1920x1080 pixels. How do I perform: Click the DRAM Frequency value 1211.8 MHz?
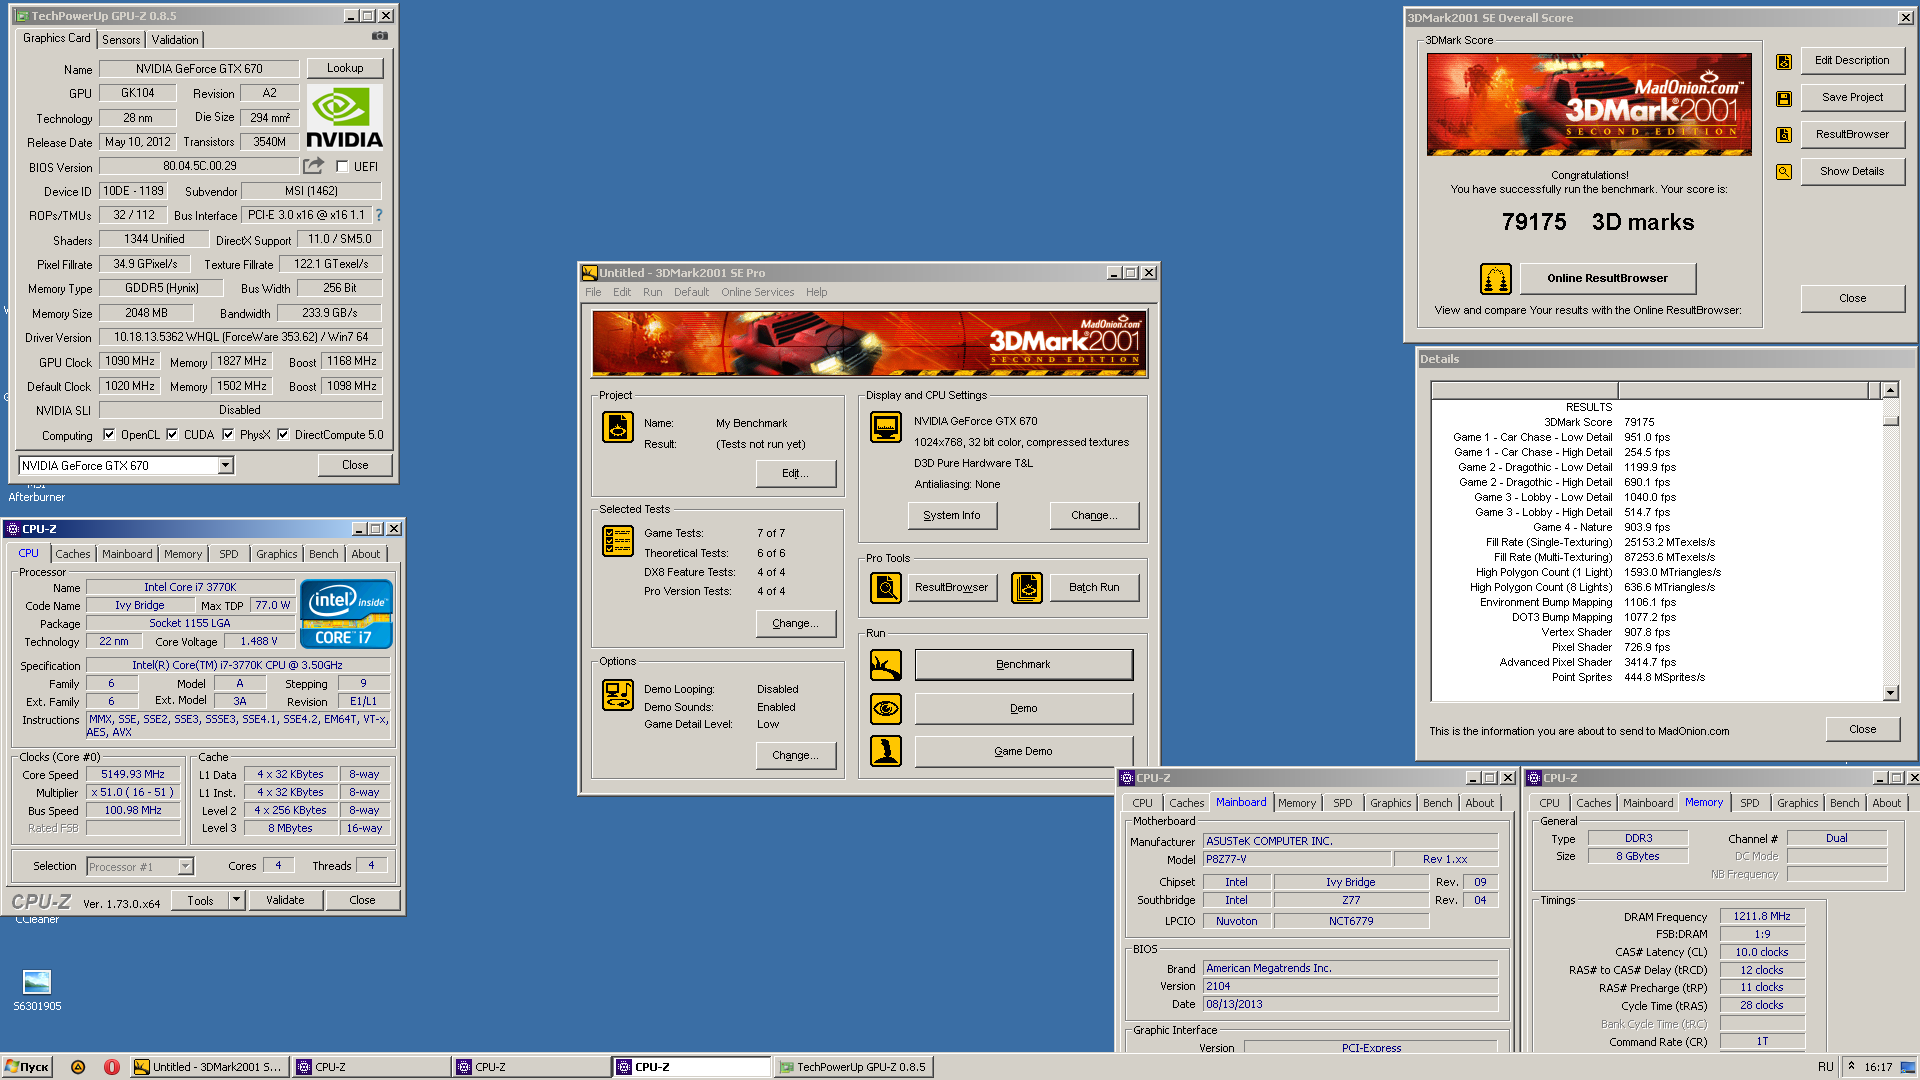coord(1762,916)
